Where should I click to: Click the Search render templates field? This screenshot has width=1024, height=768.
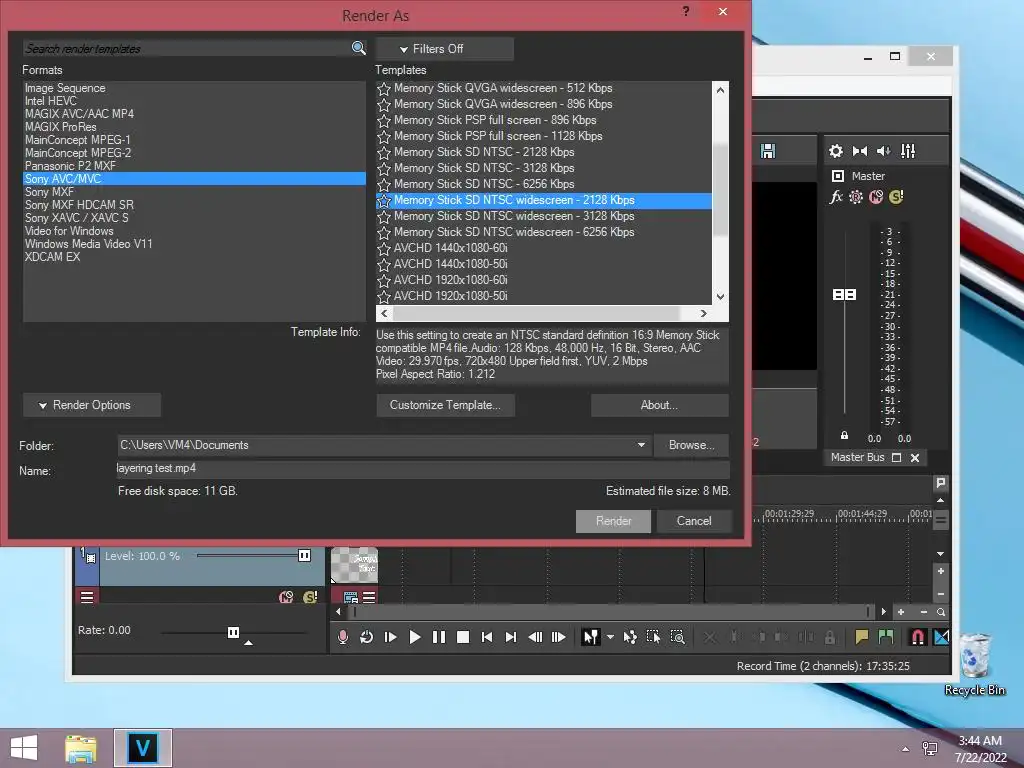click(187, 48)
